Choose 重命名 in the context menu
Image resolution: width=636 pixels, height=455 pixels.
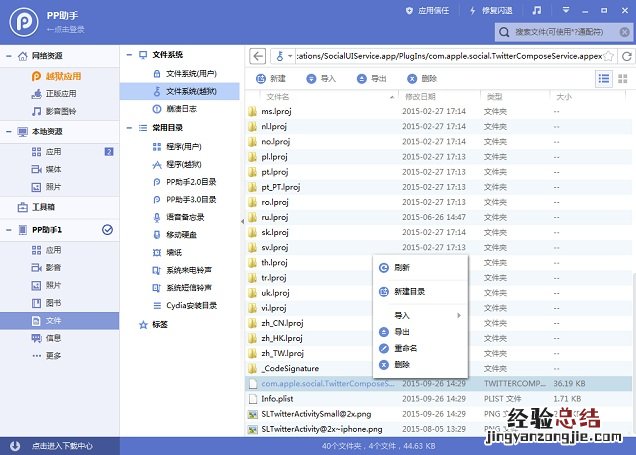coord(420,348)
